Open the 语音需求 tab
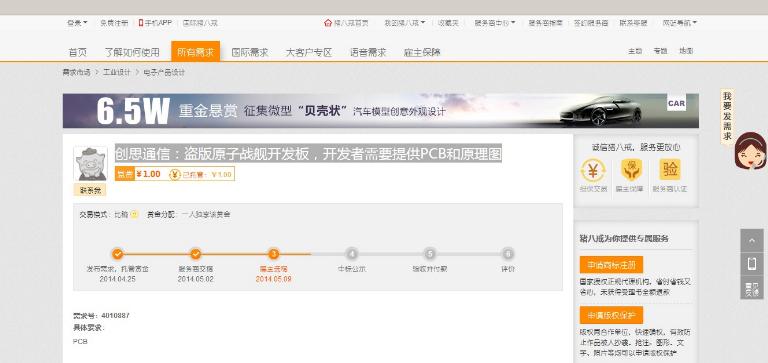Image resolution: width=768 pixels, height=363 pixels. coord(368,52)
